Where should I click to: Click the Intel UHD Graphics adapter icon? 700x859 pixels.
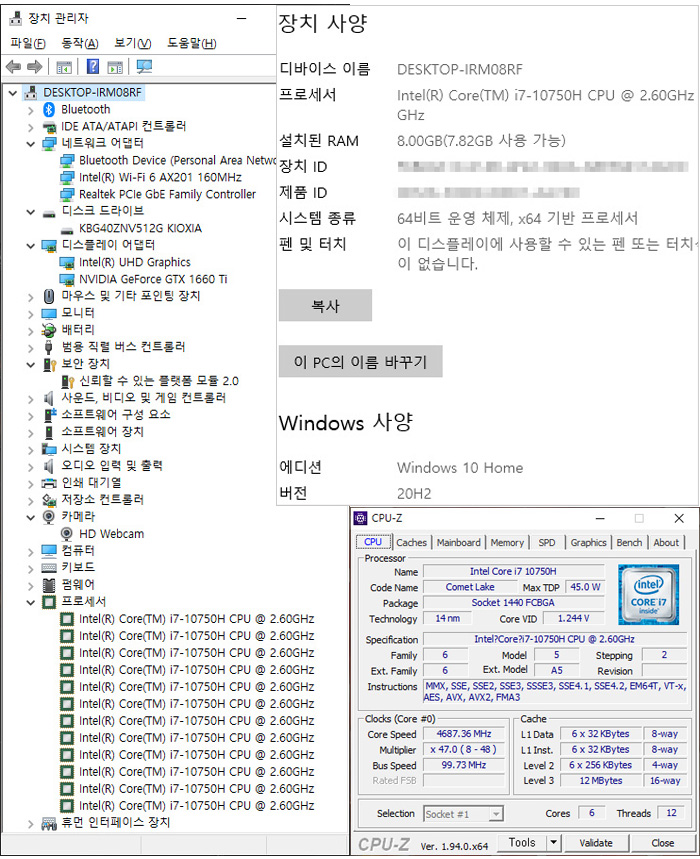pos(67,262)
